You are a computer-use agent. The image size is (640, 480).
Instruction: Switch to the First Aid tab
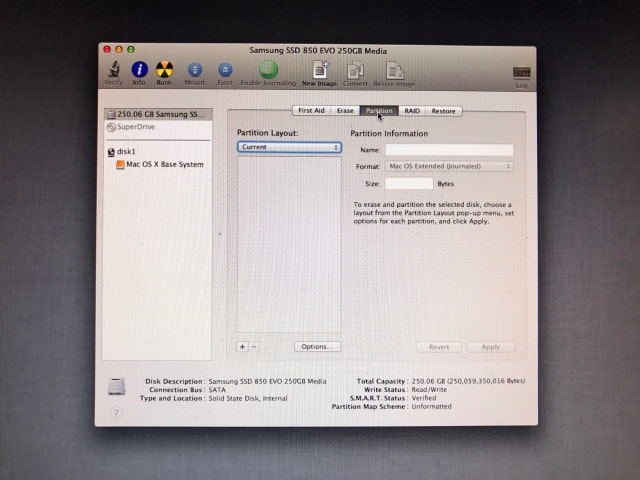point(311,111)
